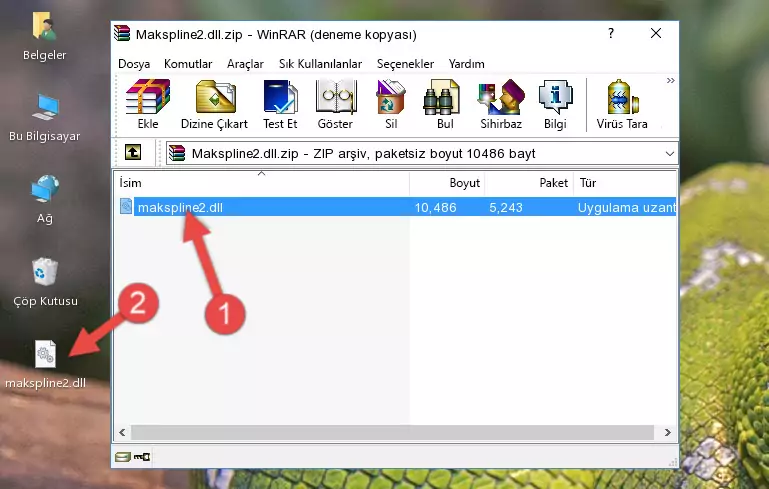Open the Komutlar menu
Image resolution: width=769 pixels, height=489 pixels.
(188, 64)
